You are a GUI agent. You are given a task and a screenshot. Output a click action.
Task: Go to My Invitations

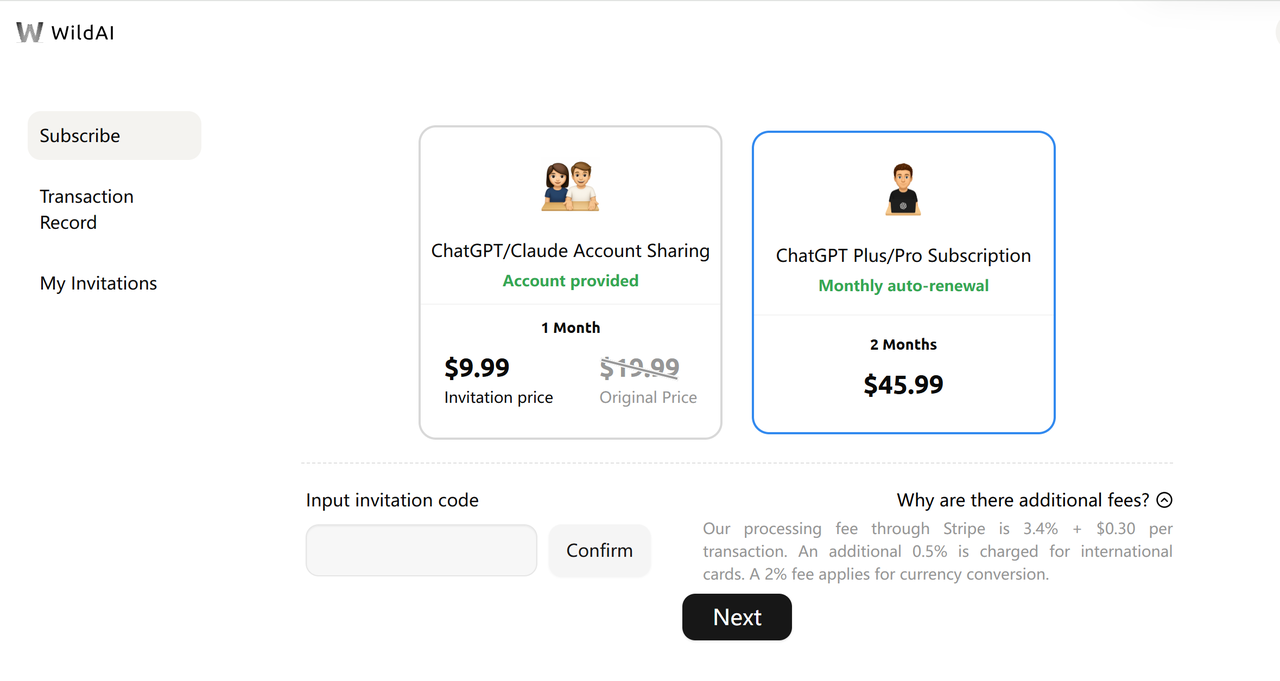click(98, 283)
